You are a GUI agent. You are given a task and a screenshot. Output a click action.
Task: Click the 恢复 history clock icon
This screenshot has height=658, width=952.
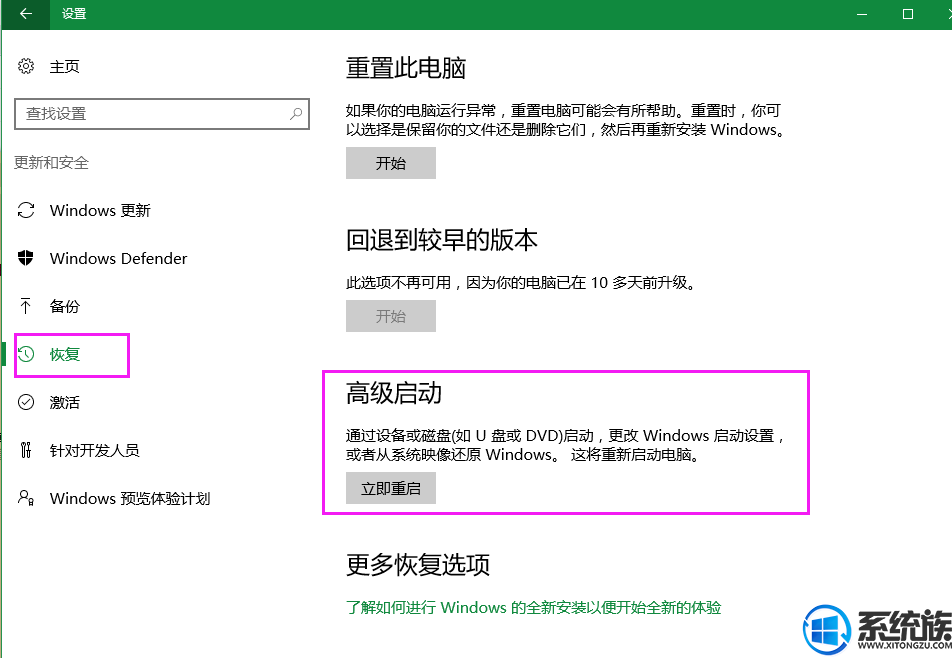click(x=26, y=354)
